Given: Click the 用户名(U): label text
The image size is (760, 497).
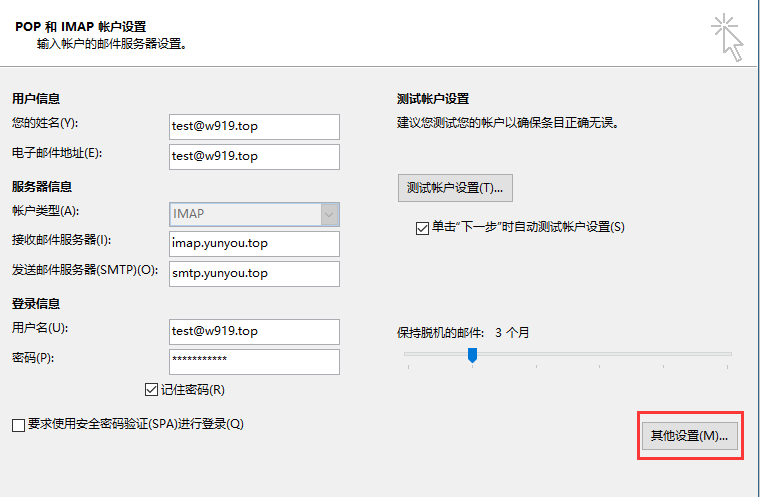Looking at the screenshot, I should pyautogui.click(x=39, y=328).
